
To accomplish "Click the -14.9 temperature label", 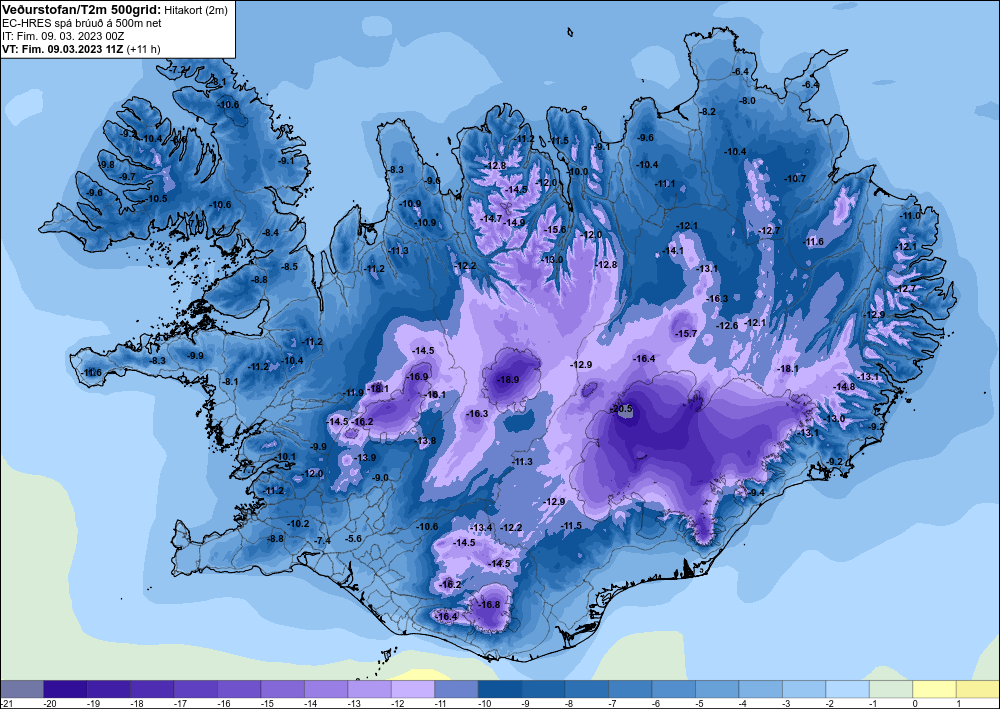I will (515, 223).
